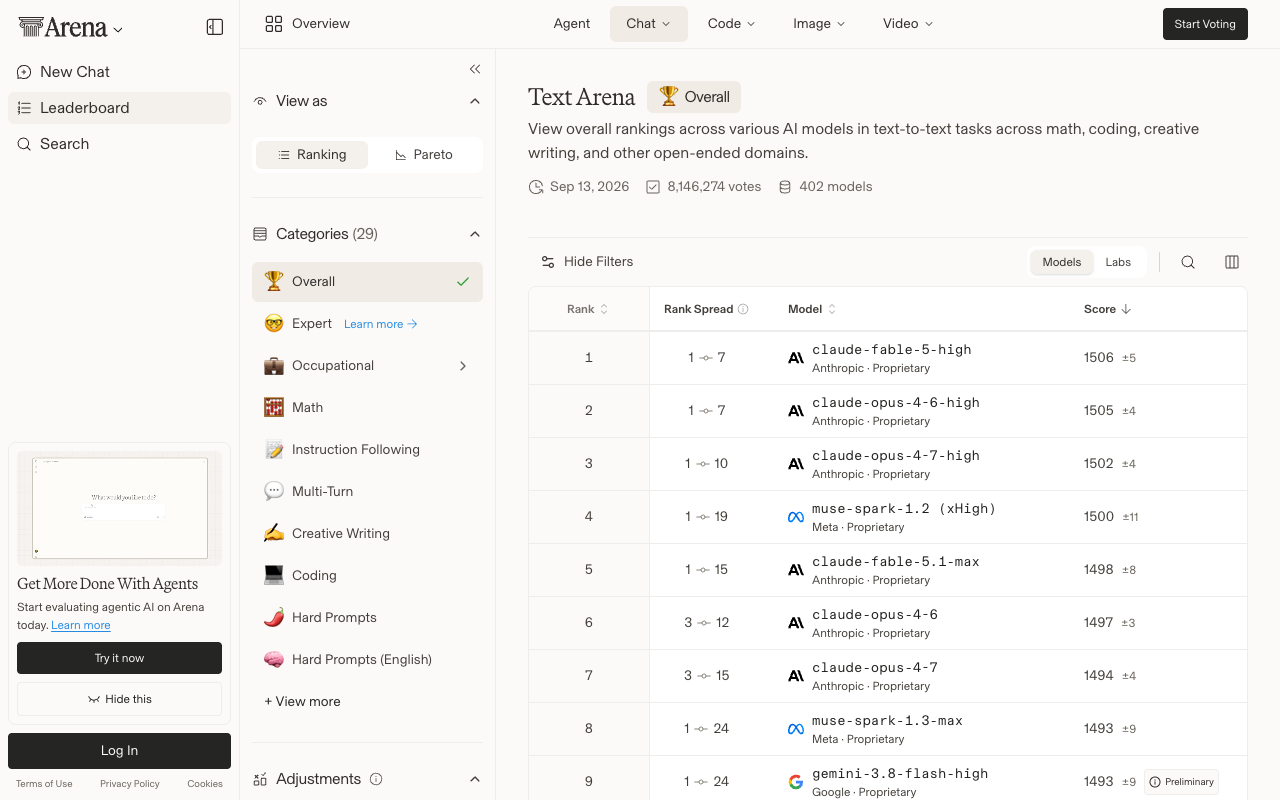Open the Code dropdown menu
The width and height of the screenshot is (1280, 800).
click(x=731, y=24)
